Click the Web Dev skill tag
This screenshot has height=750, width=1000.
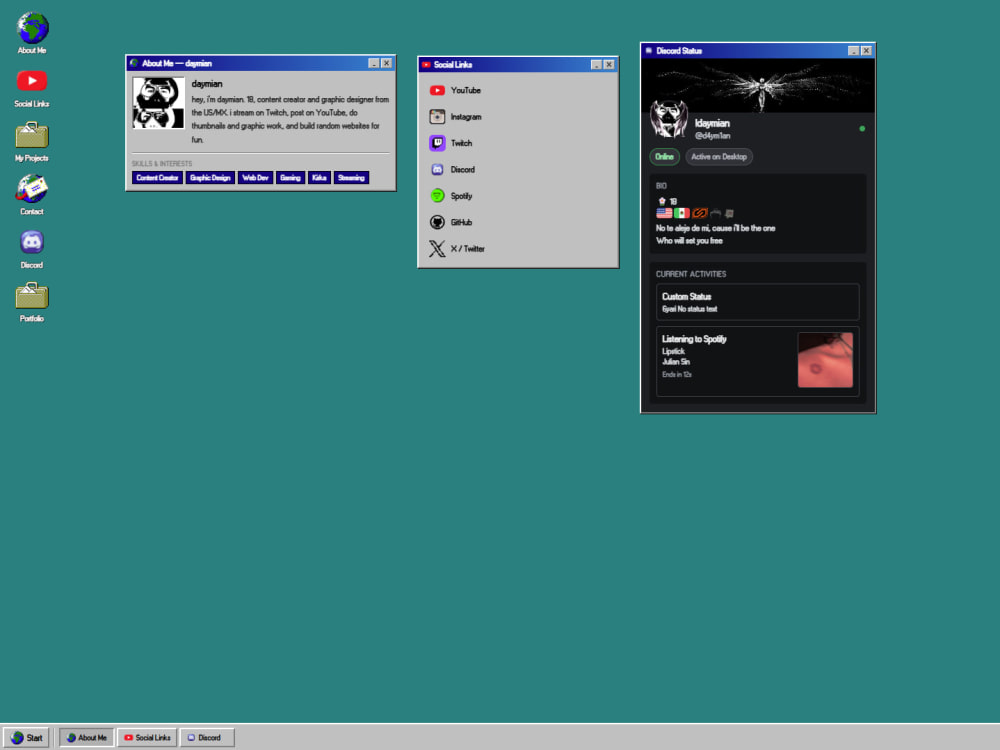click(x=255, y=178)
